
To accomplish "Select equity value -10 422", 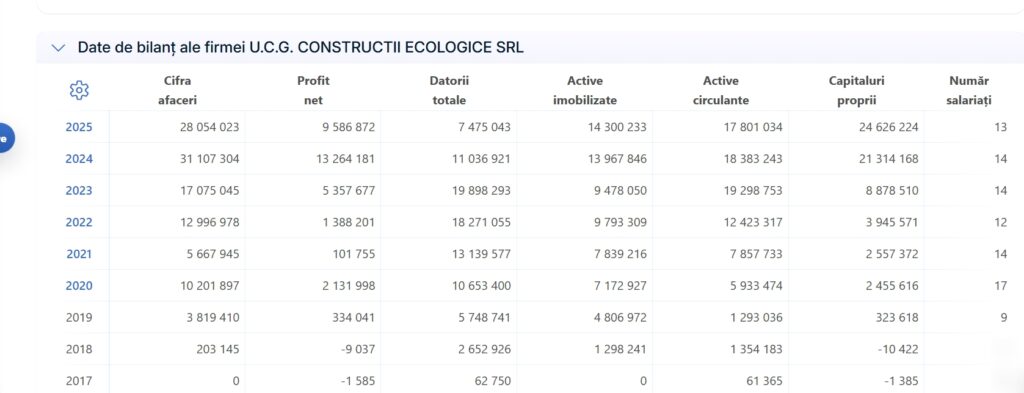I will pos(898,349).
